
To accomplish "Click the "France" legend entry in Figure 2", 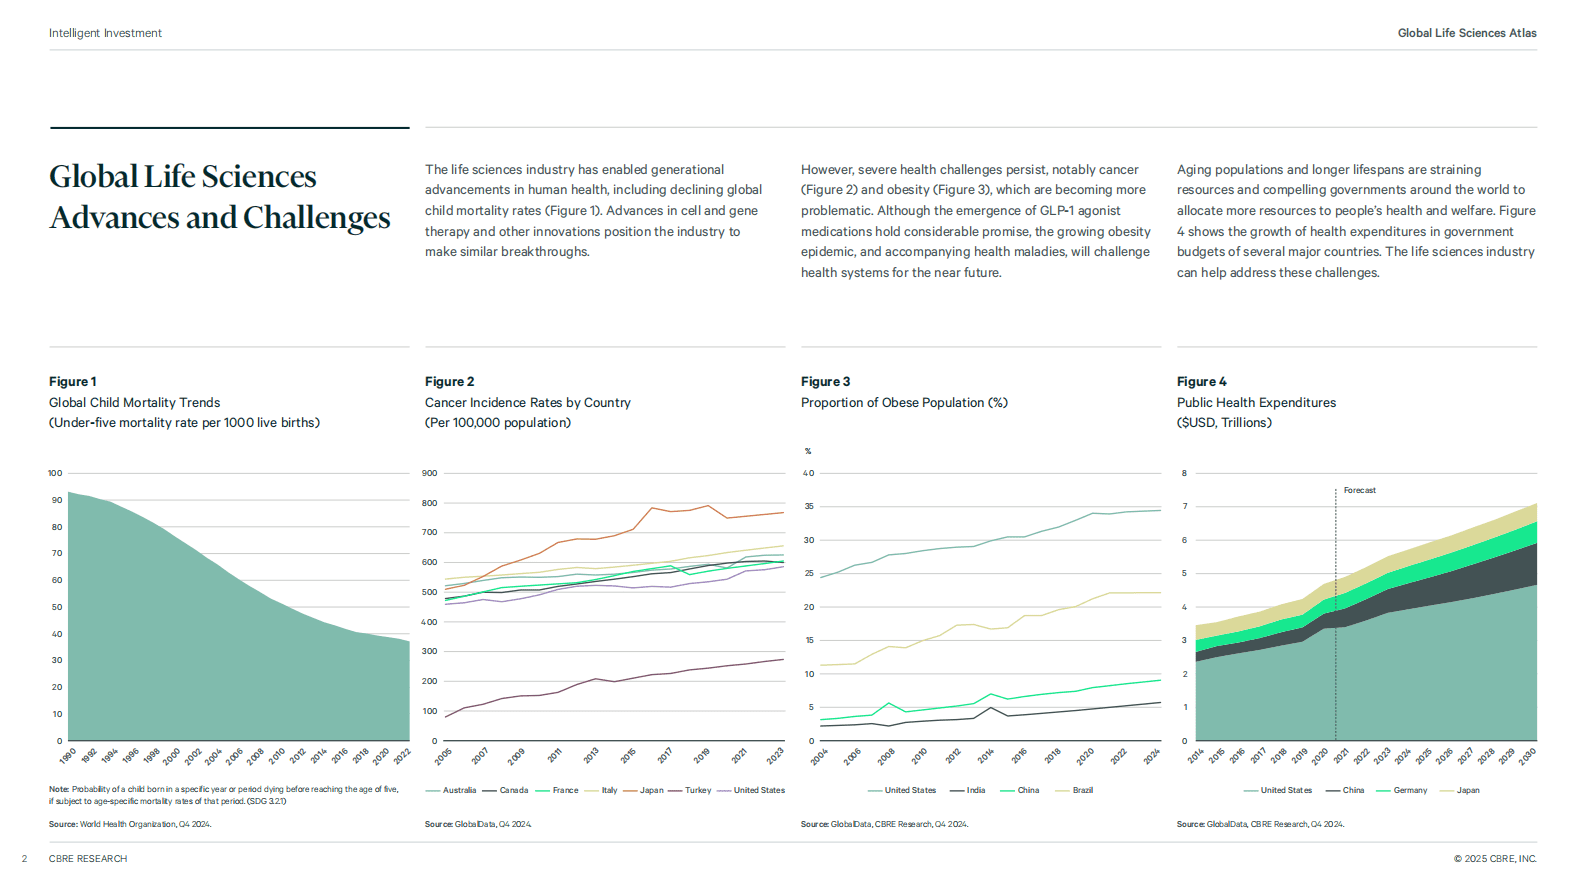I will click(x=557, y=790).
